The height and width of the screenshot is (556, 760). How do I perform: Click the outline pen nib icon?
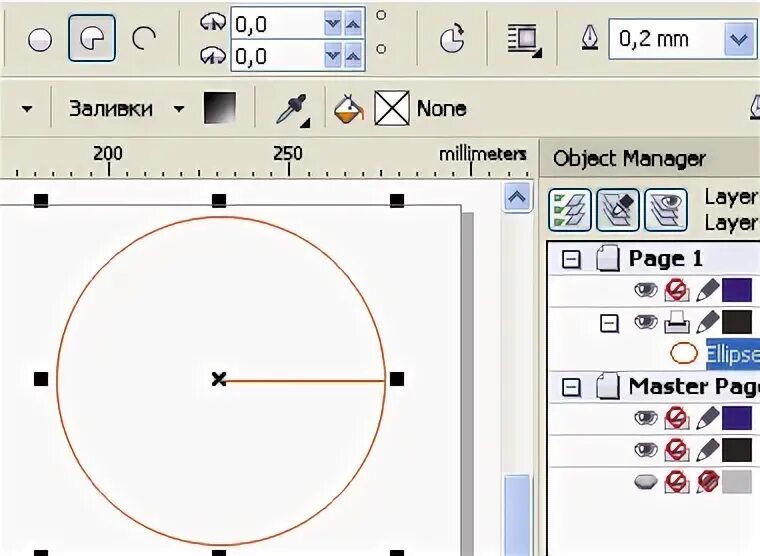click(x=590, y=39)
